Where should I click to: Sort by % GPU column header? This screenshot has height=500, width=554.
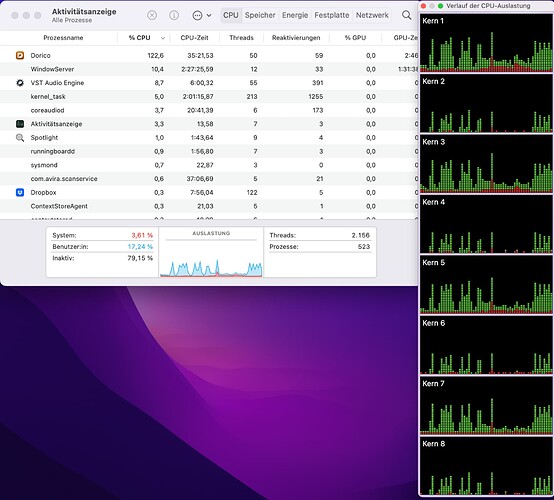[355, 37]
